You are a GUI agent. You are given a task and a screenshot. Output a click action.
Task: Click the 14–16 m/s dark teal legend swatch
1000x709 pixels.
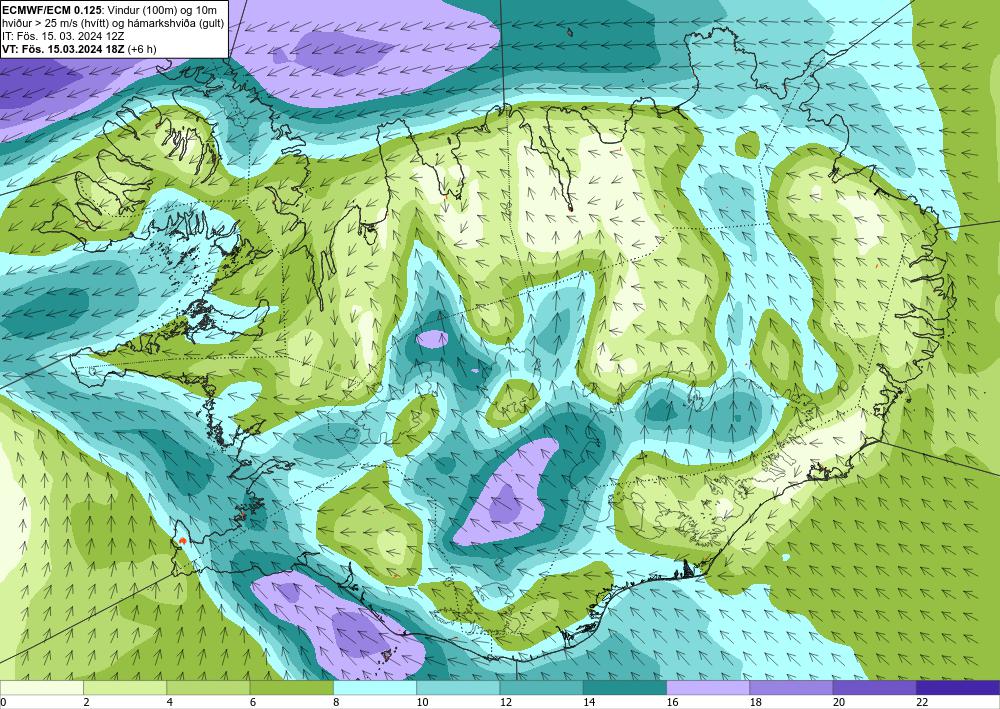625,687
